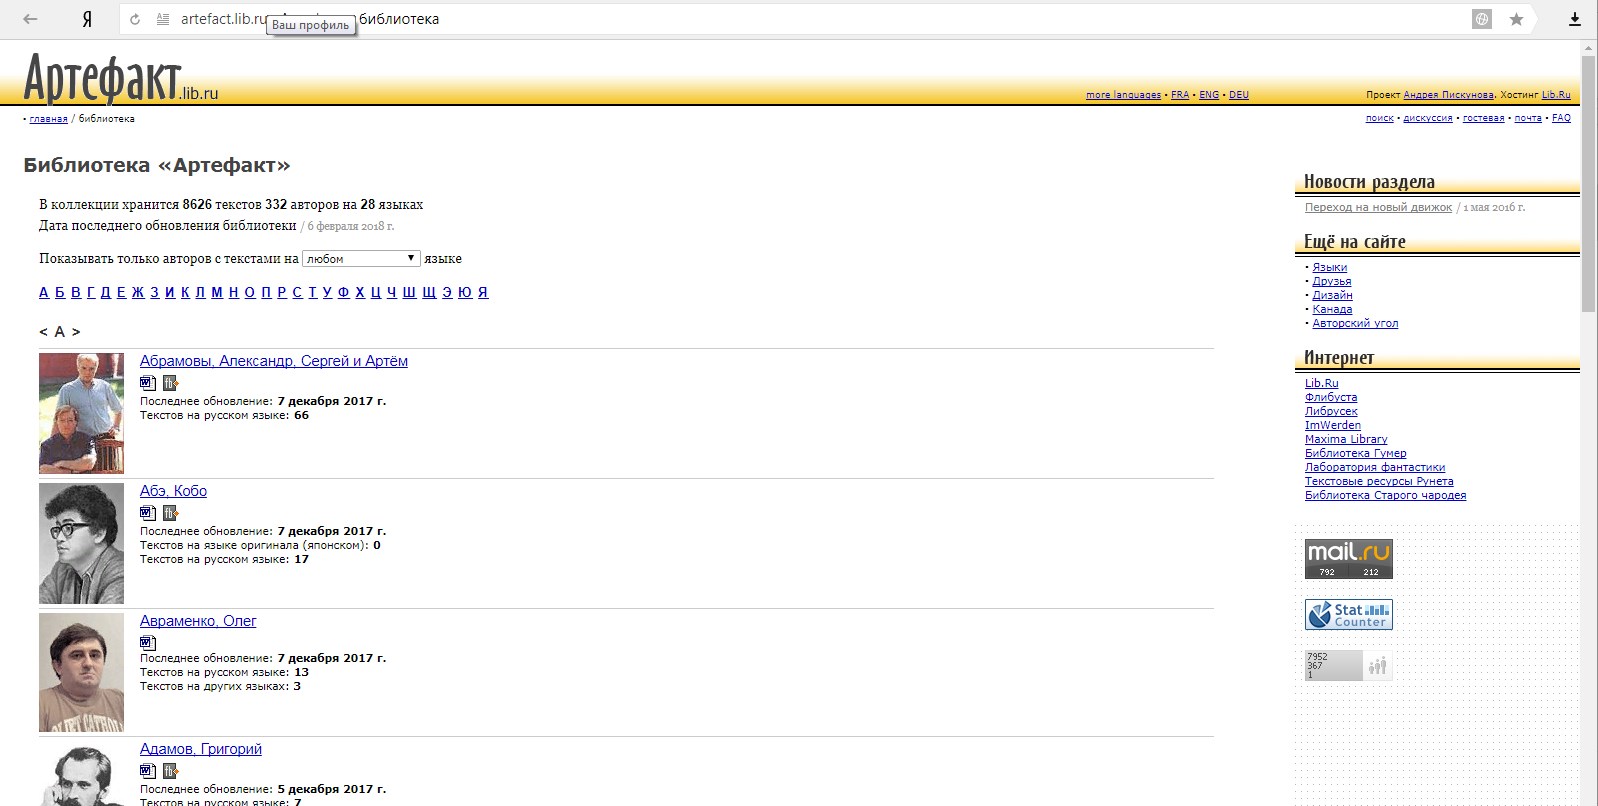
Task: Click the page vertical scrollbar thumb
Action: coord(1589,185)
